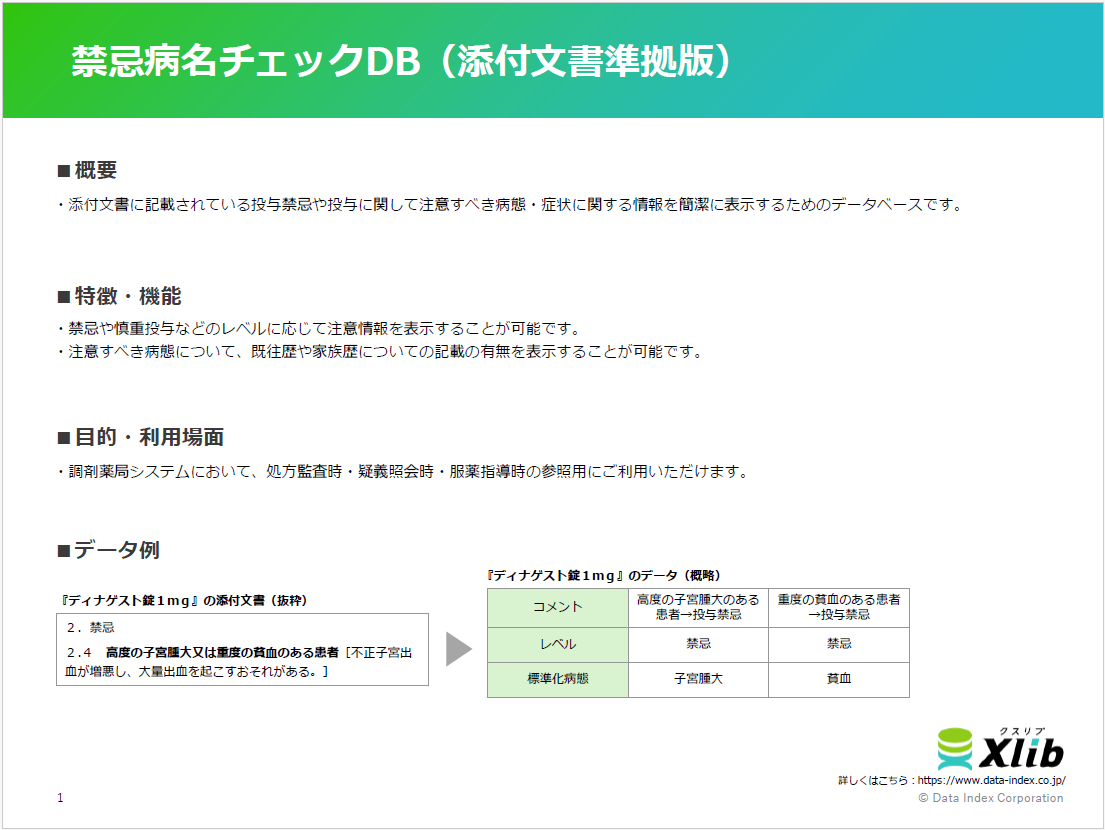
Task: Select the ■目的・利用場面 heading
Action: point(140,437)
